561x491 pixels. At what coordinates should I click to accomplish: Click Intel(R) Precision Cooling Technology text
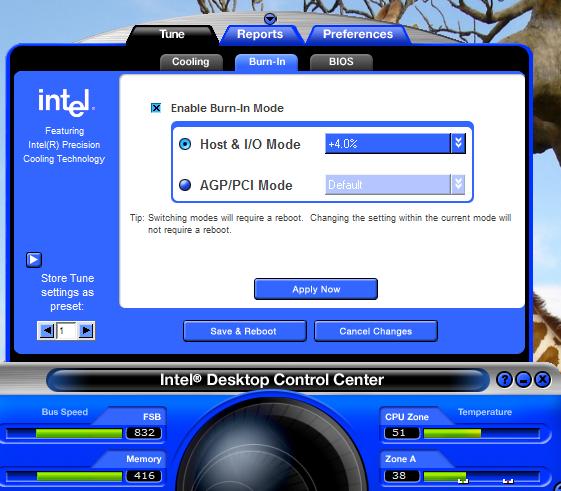pos(64,152)
